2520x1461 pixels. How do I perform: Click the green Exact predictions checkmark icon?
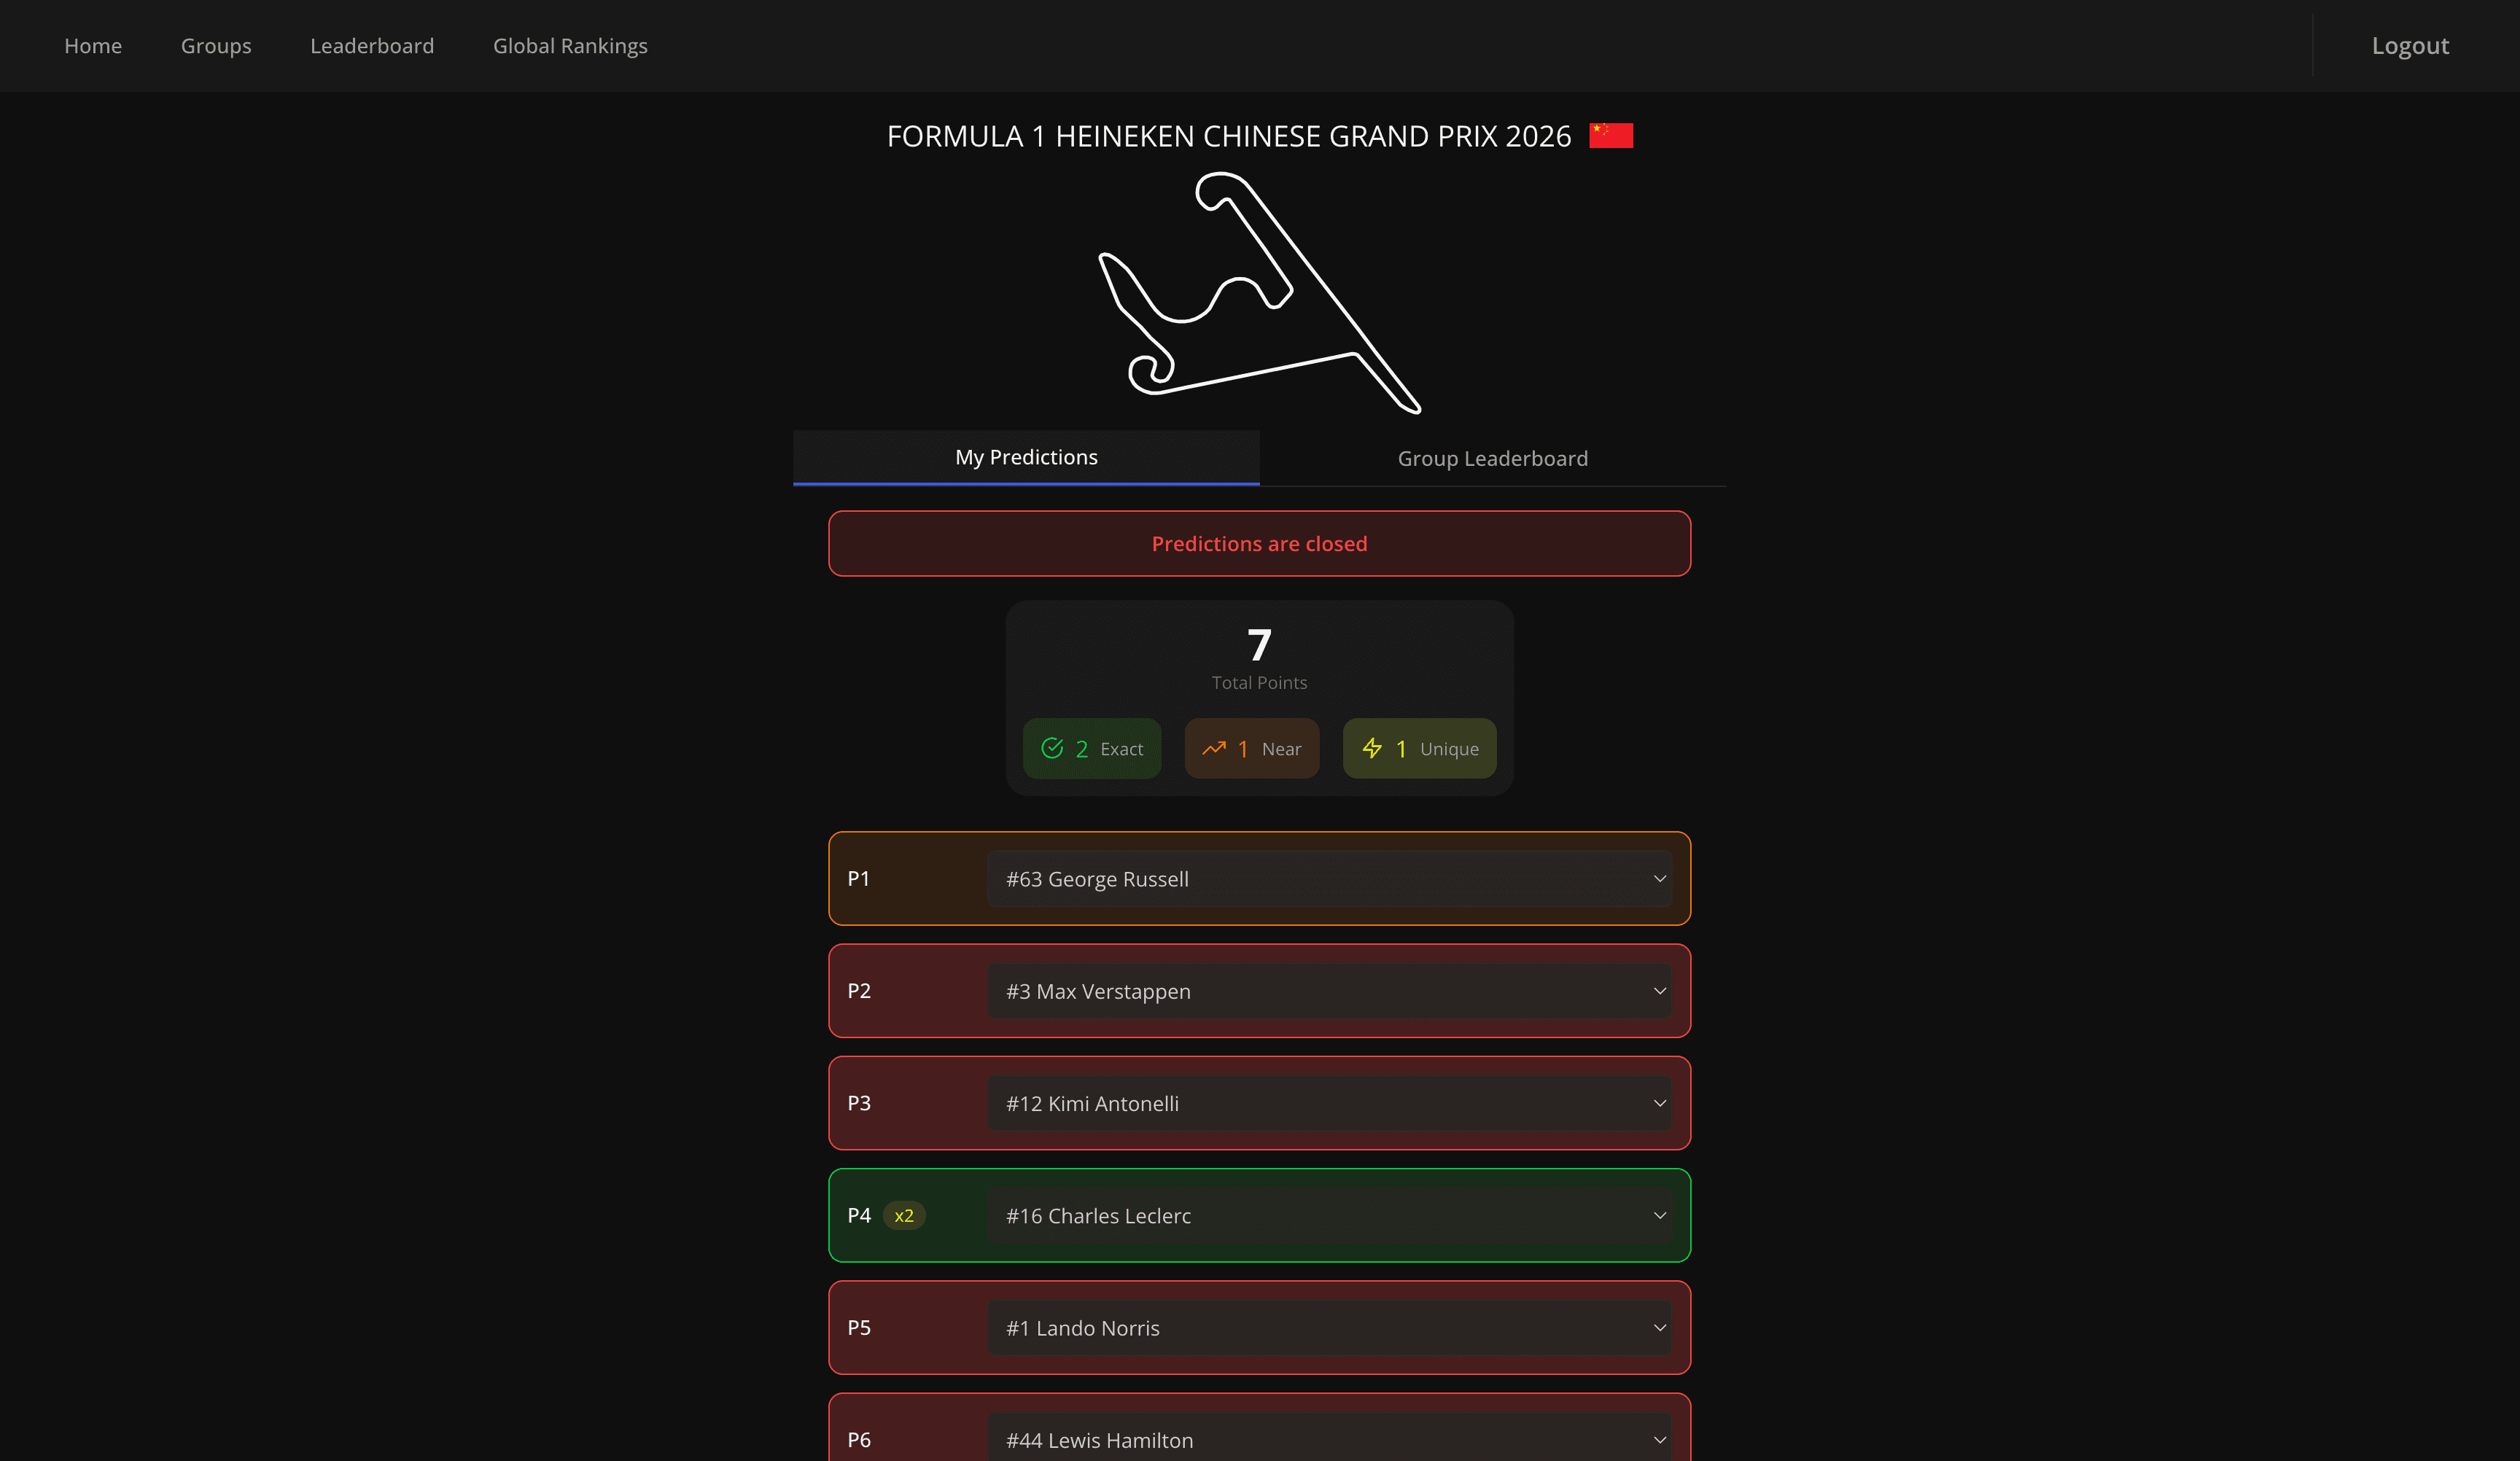click(1053, 748)
